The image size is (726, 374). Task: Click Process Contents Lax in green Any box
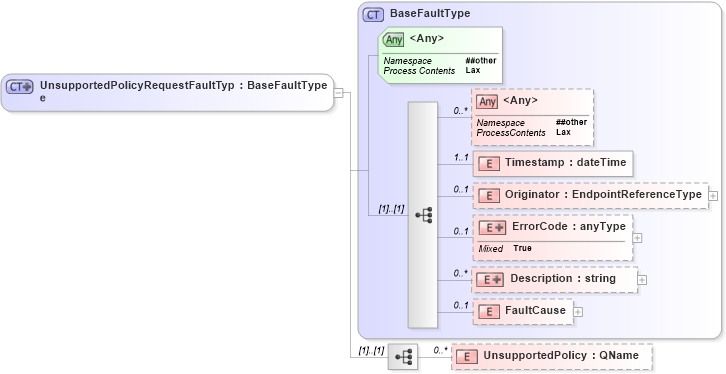tap(432, 71)
